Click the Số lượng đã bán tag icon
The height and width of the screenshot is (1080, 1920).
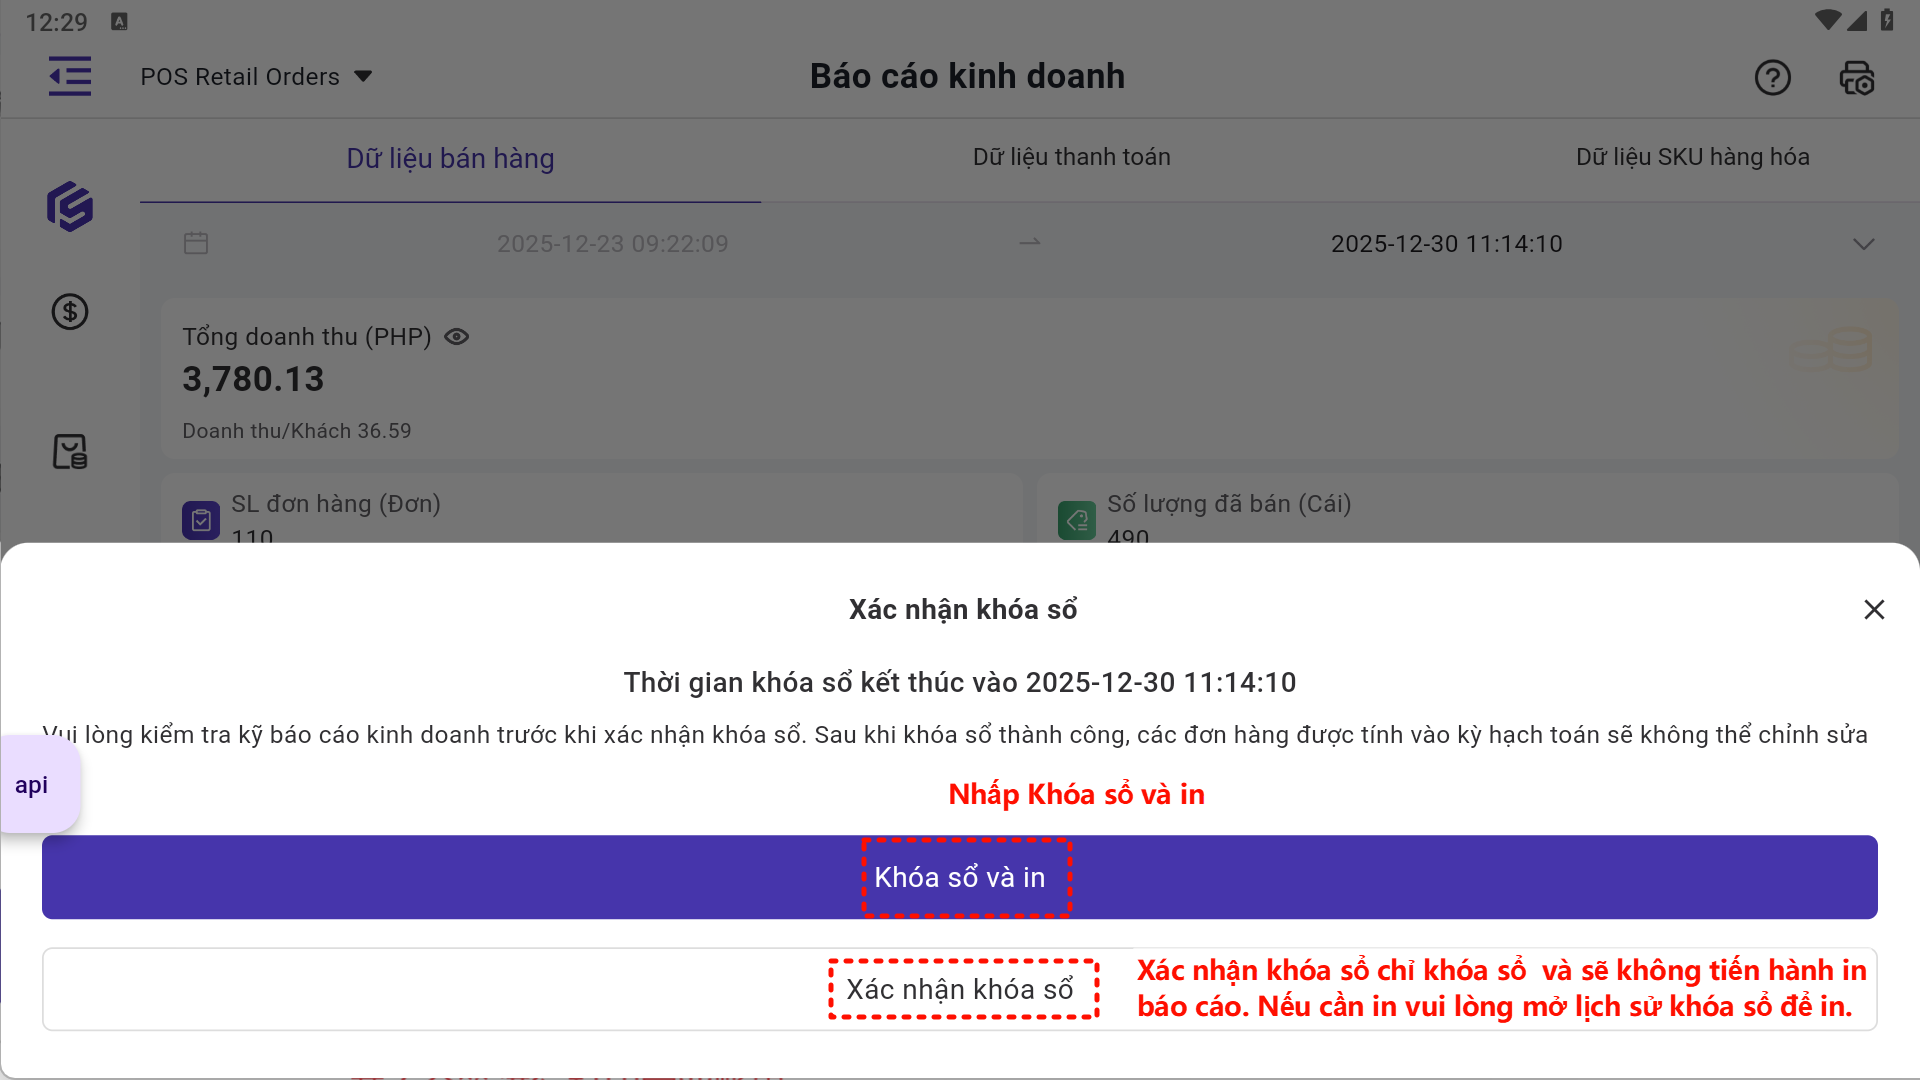tap(1077, 520)
